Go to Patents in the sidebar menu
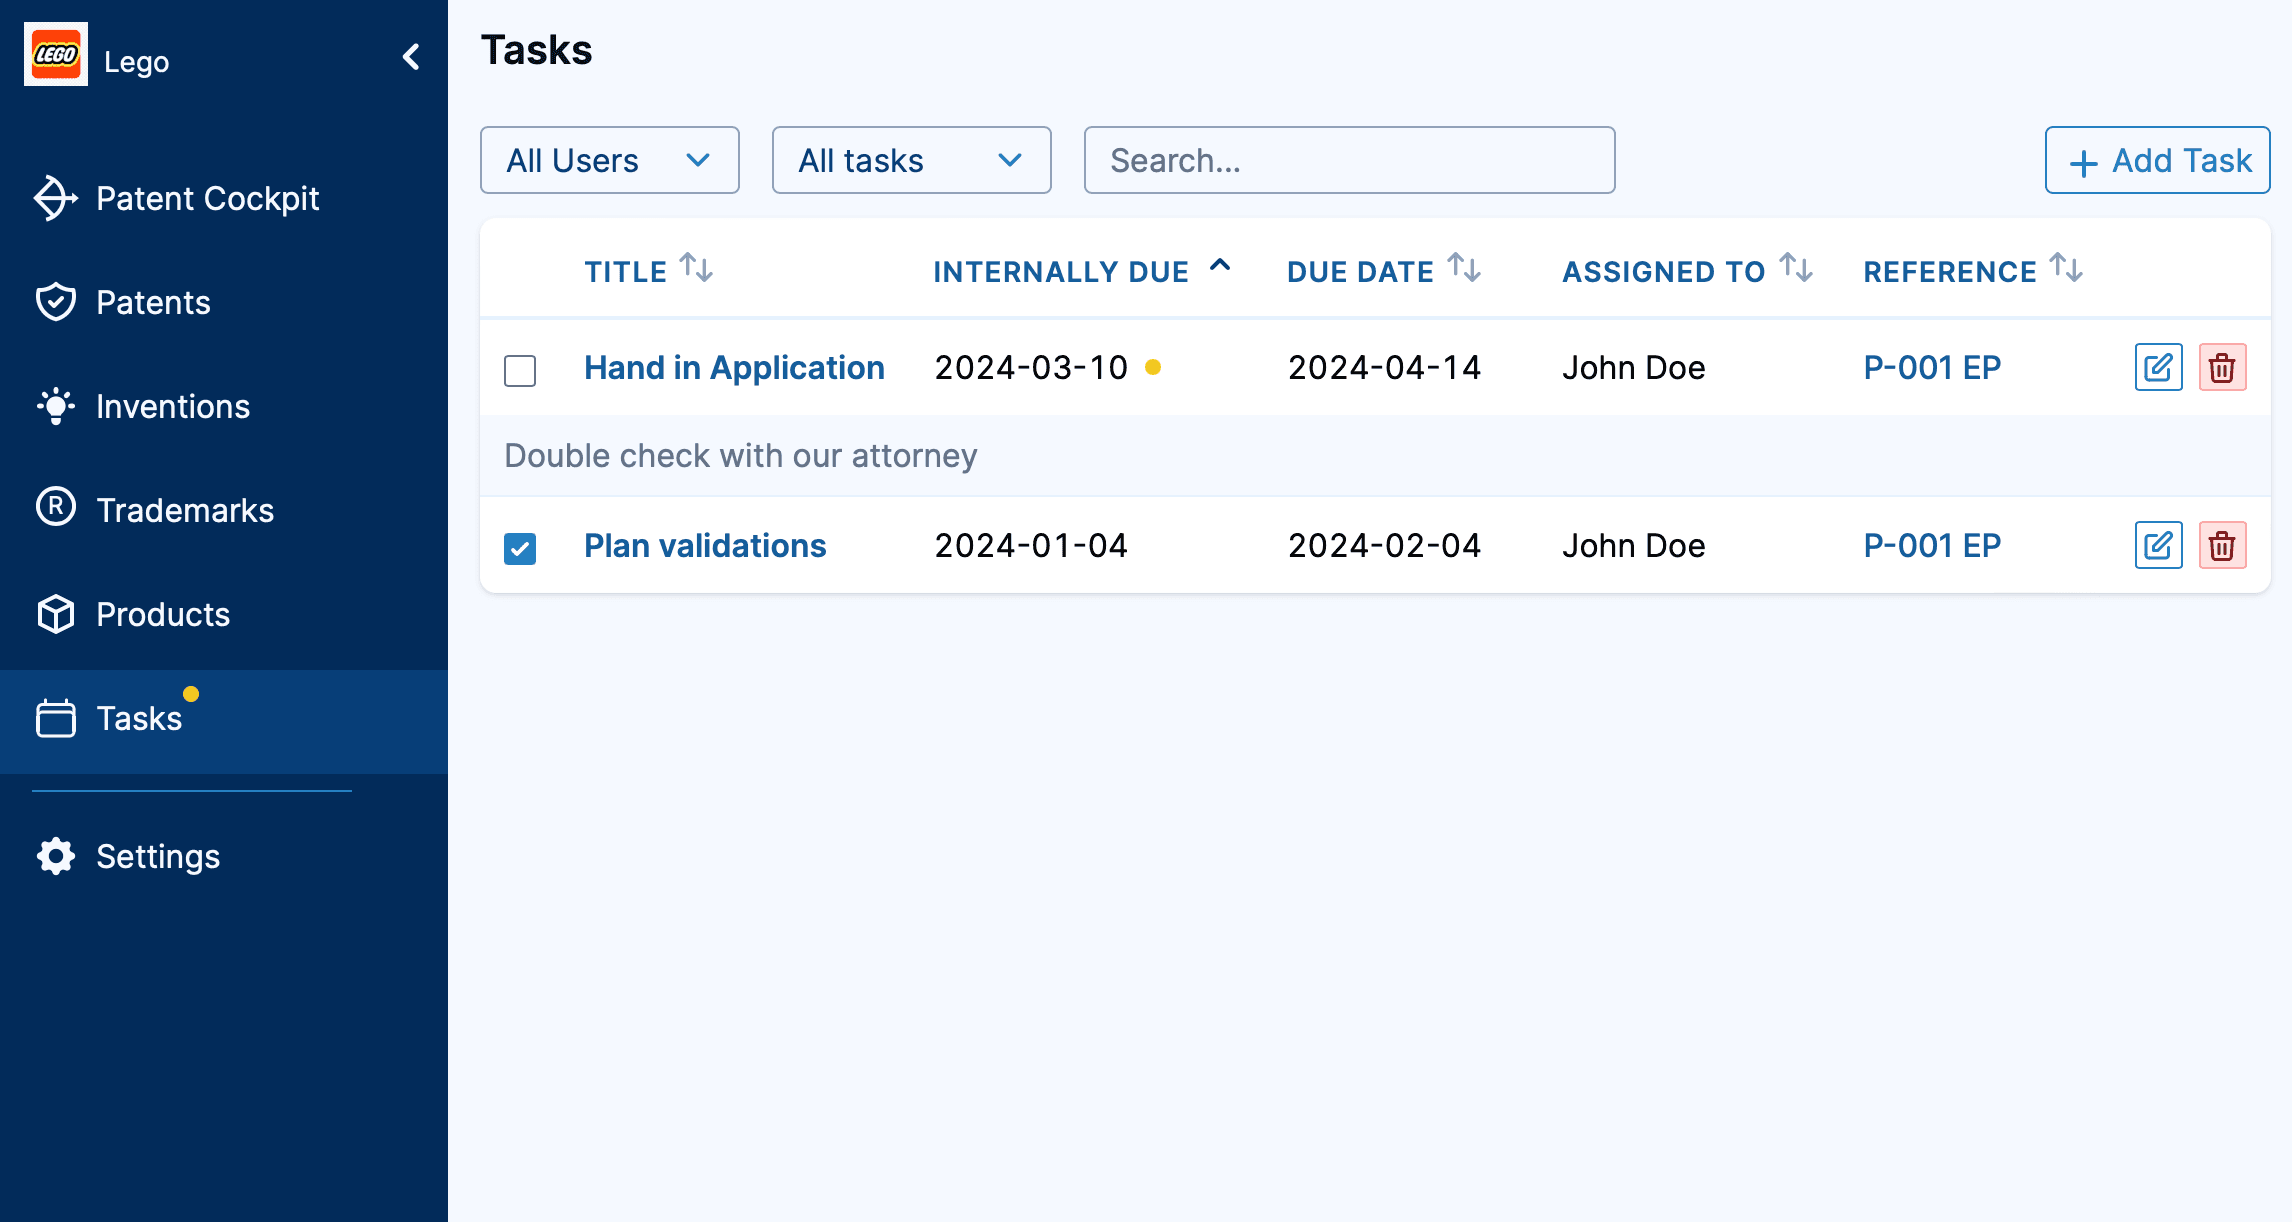This screenshot has height=1222, width=2292. point(152,301)
